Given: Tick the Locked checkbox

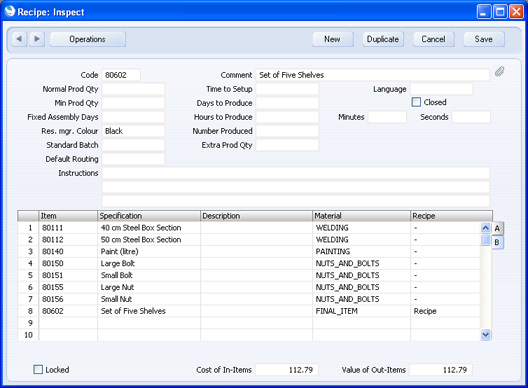Looking at the screenshot, I should [x=38, y=369].
